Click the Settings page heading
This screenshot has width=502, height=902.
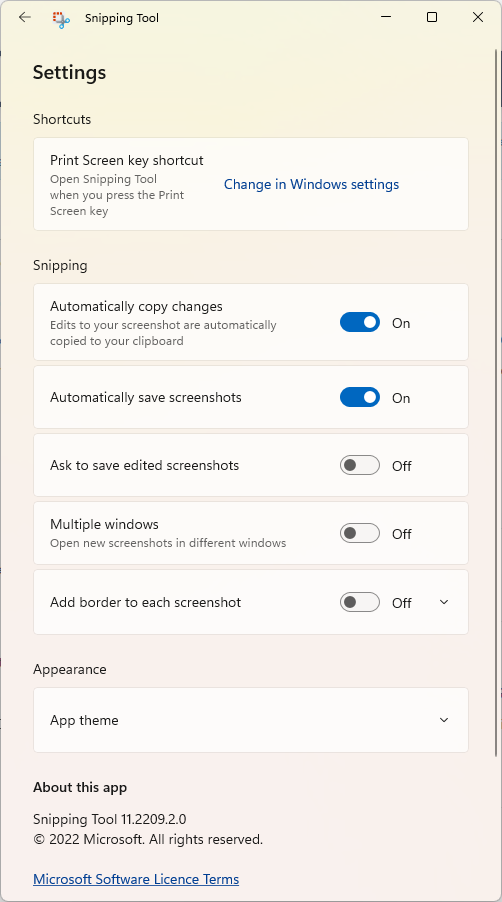[x=70, y=72]
